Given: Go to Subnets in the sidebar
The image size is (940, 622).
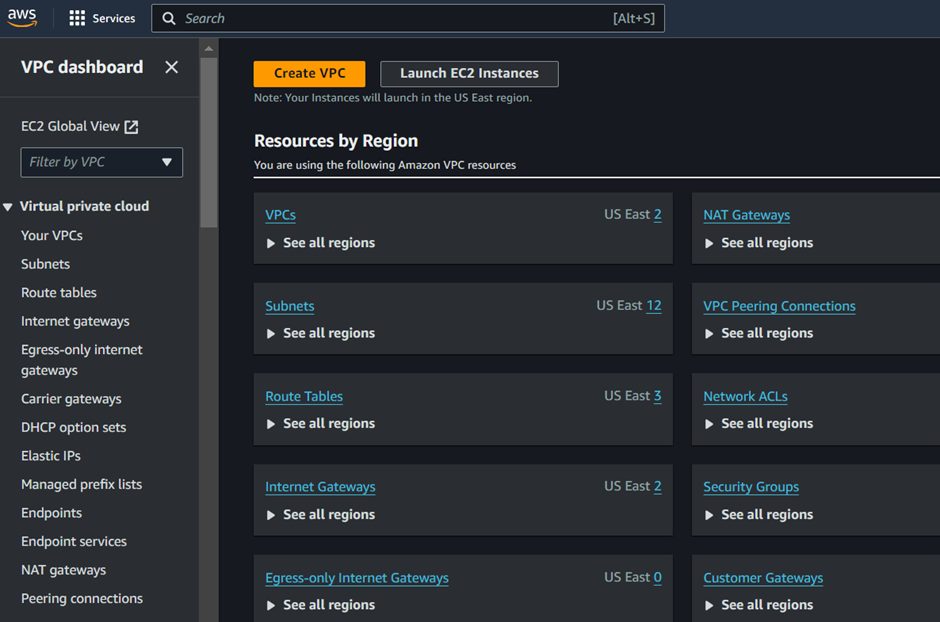Looking at the screenshot, I should (46, 264).
